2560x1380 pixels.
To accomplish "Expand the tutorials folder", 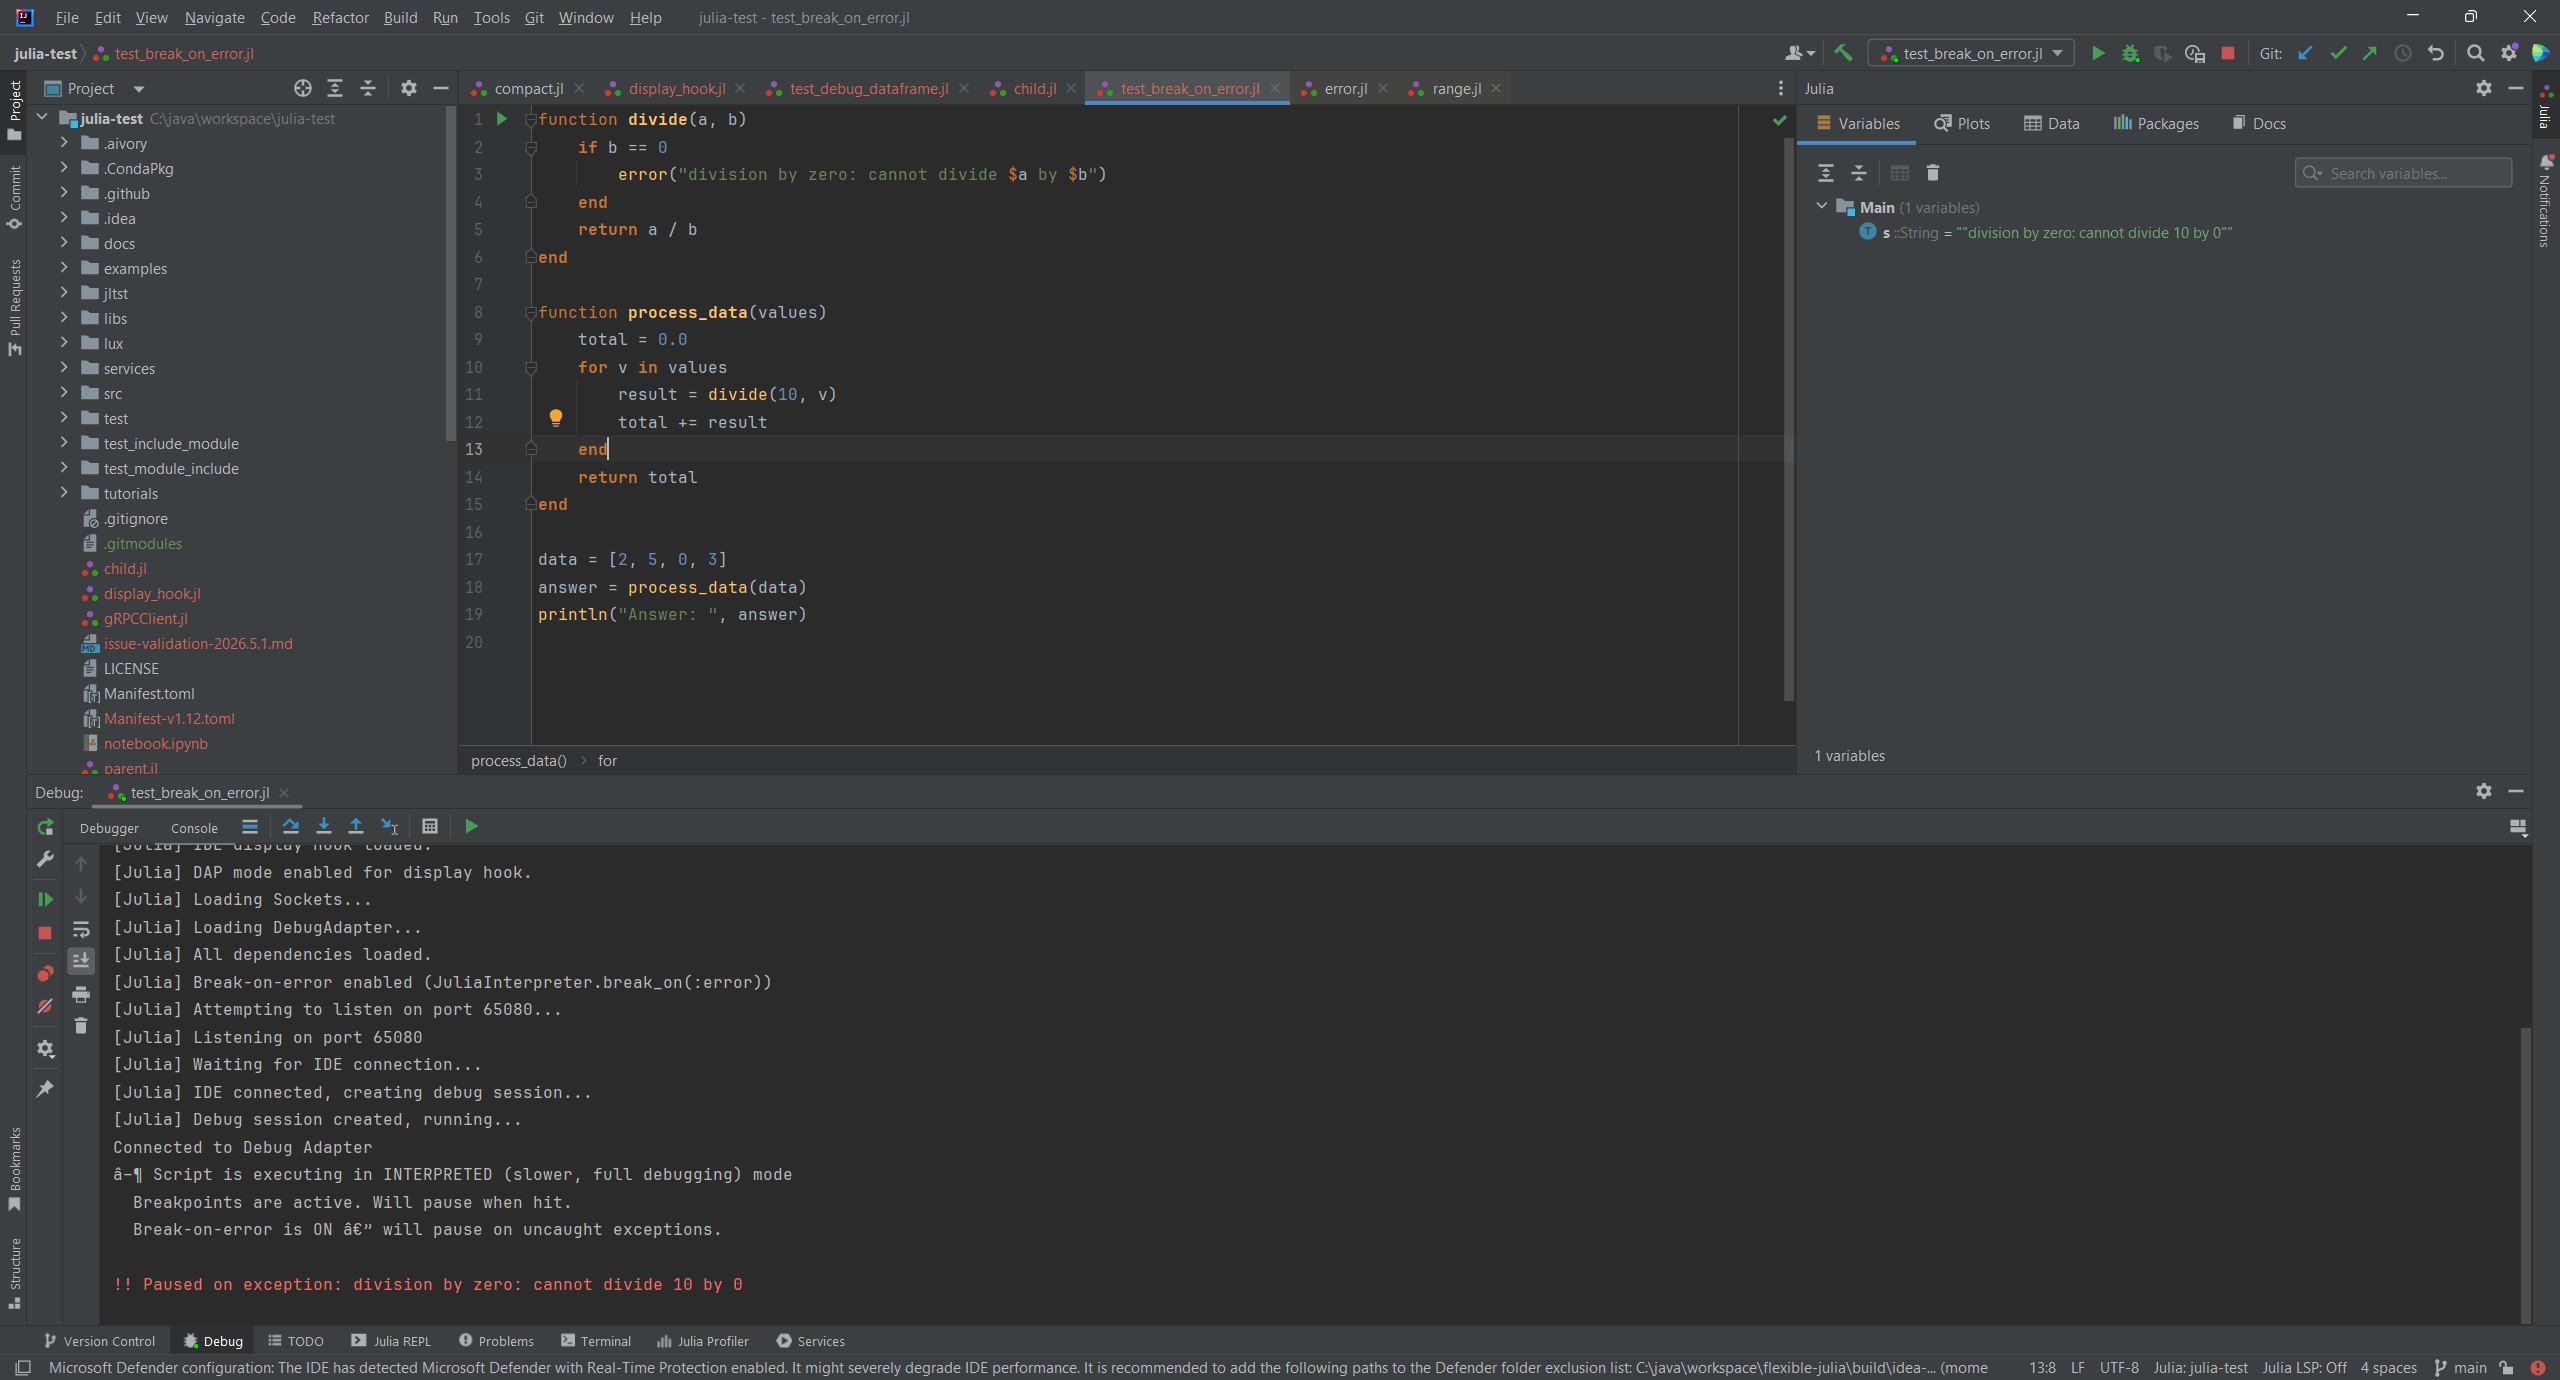I will pos(64,493).
